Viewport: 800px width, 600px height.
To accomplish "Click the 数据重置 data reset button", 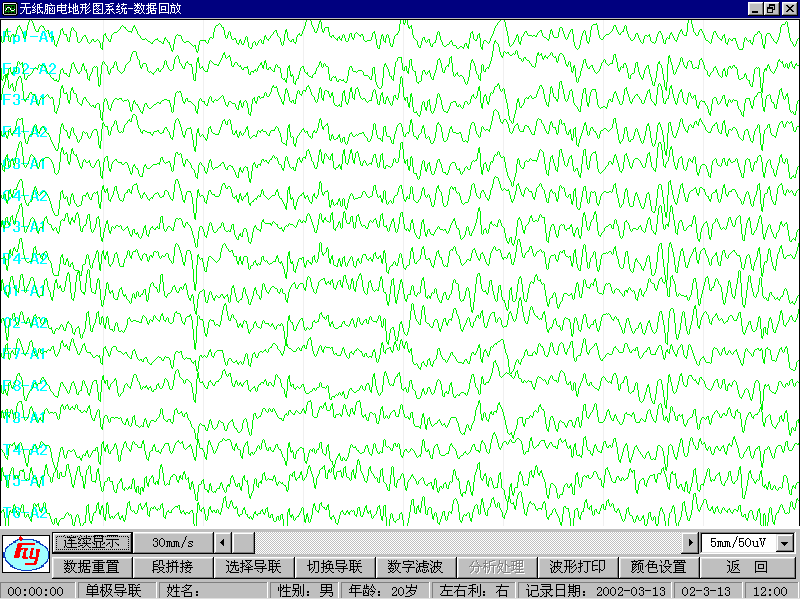I will click(92, 566).
